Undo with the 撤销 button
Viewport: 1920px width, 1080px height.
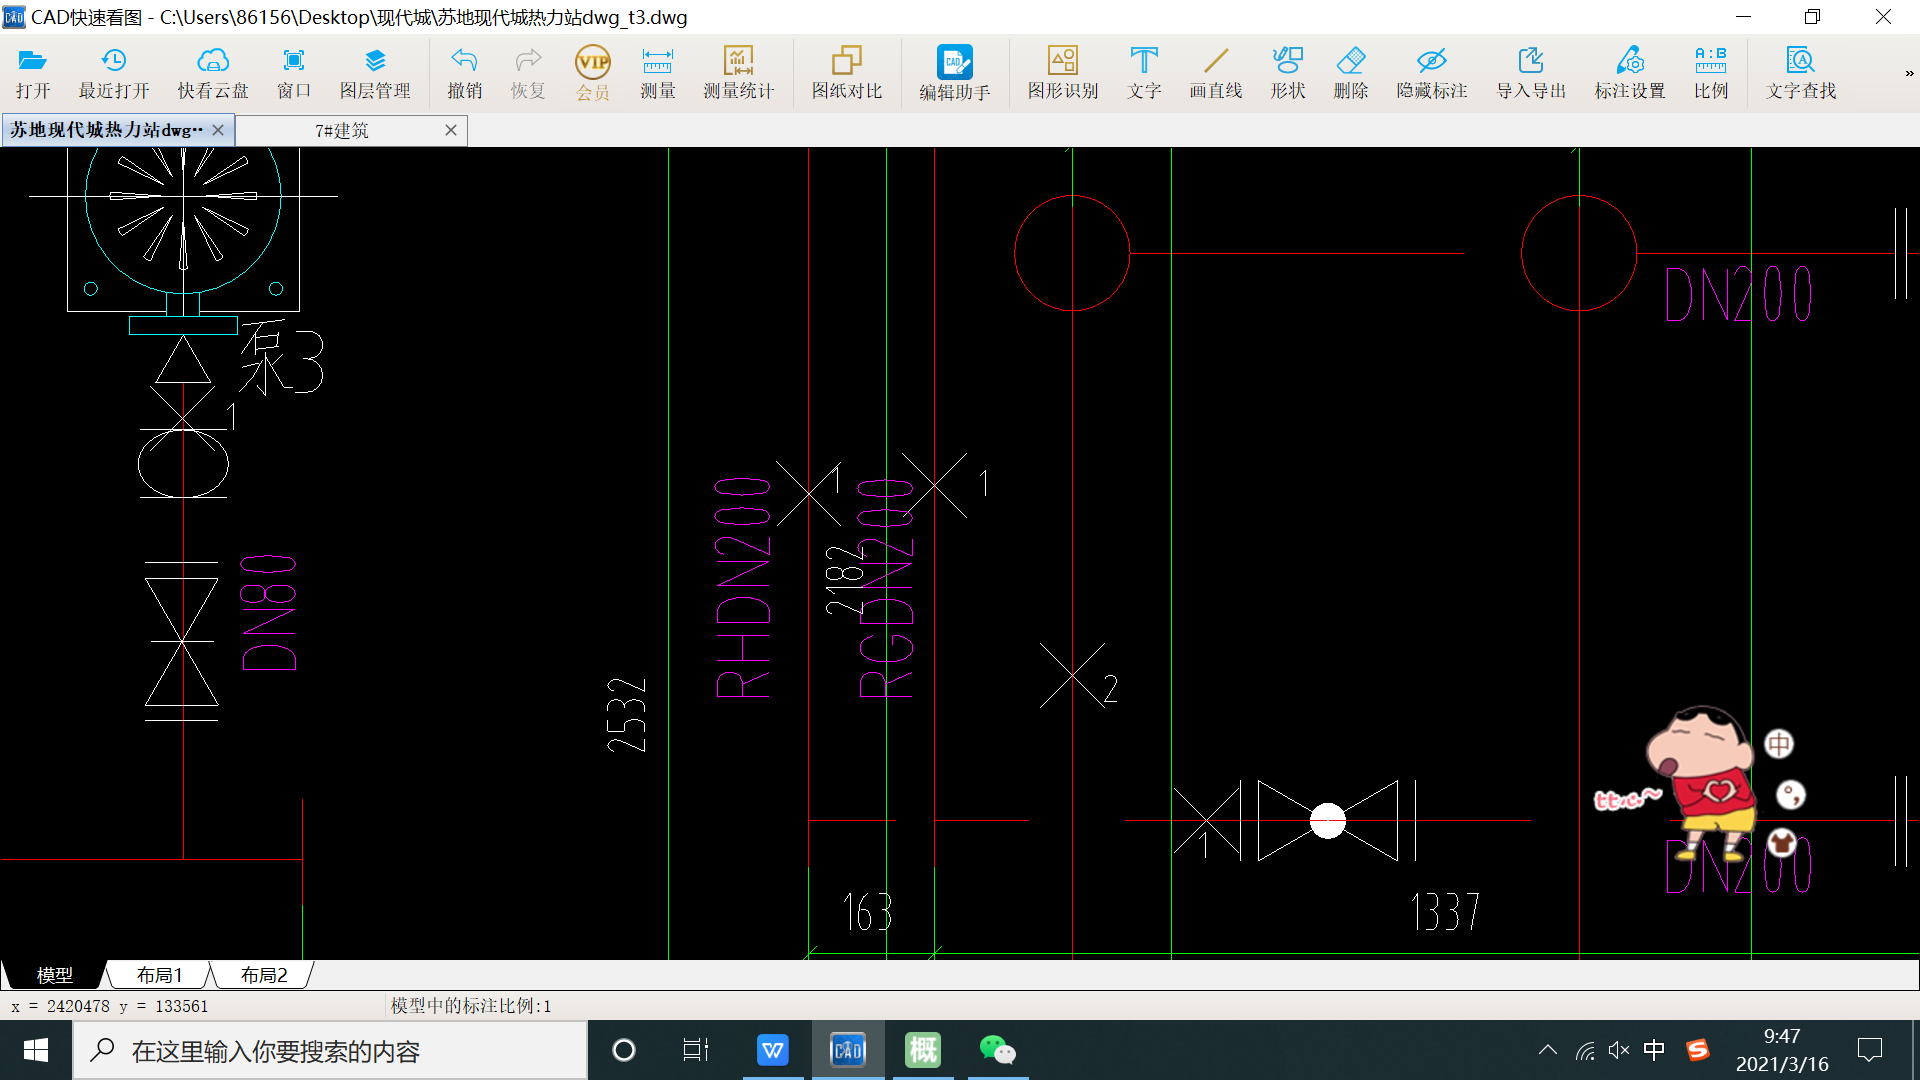[465, 74]
